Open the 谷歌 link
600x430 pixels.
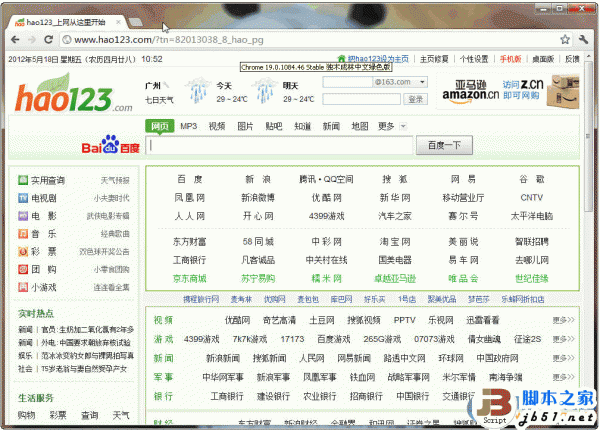tap(532, 179)
